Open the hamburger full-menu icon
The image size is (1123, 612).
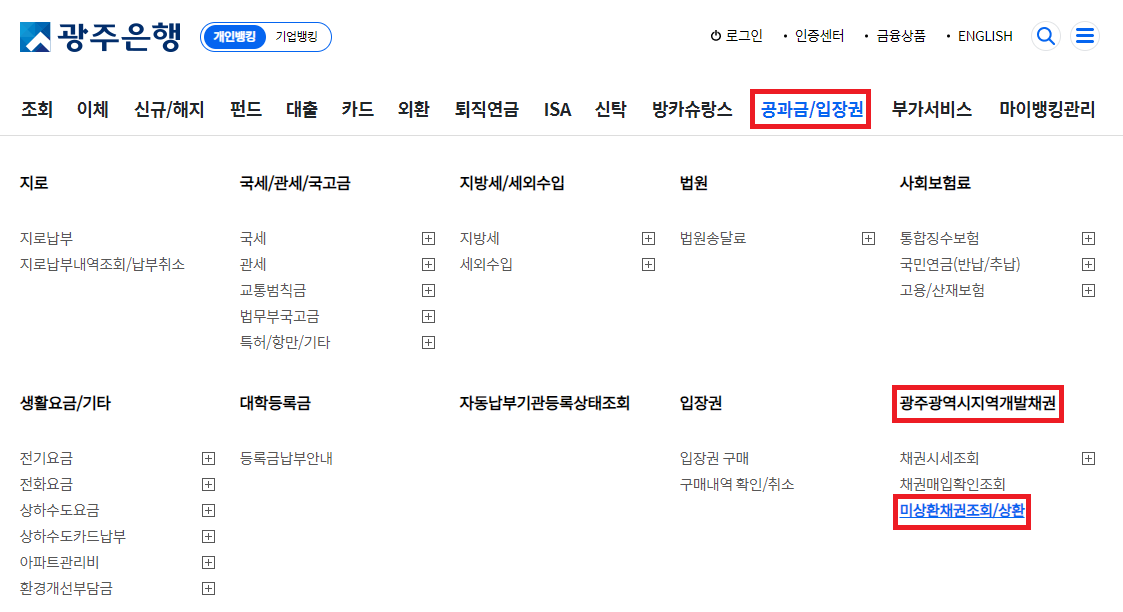pyautogui.click(x=1085, y=35)
